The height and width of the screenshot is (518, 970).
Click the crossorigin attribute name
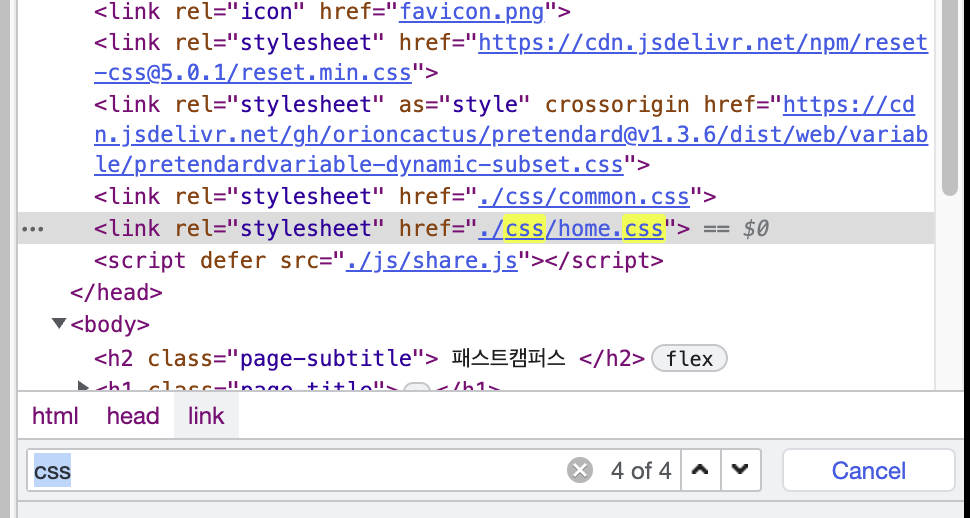click(617, 105)
